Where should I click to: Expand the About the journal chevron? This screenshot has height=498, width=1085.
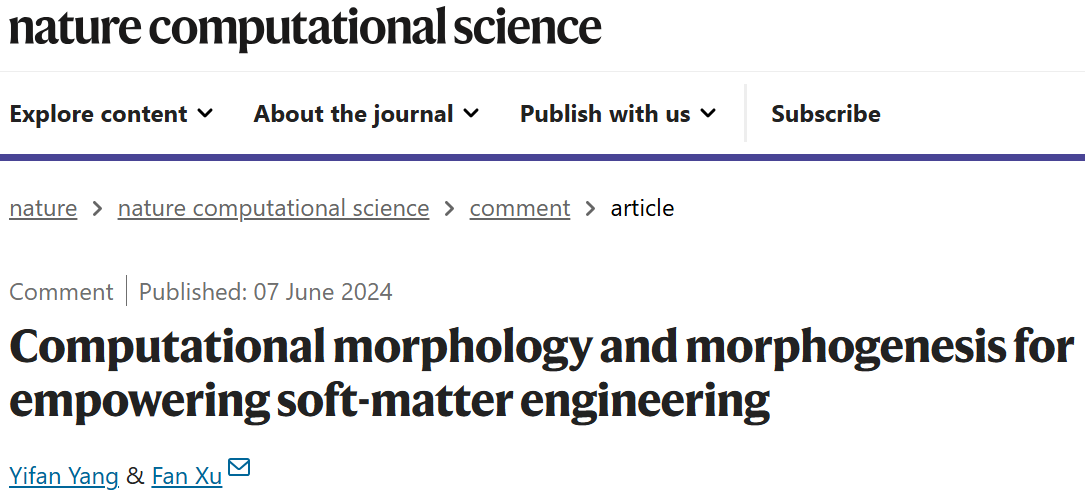(471, 113)
